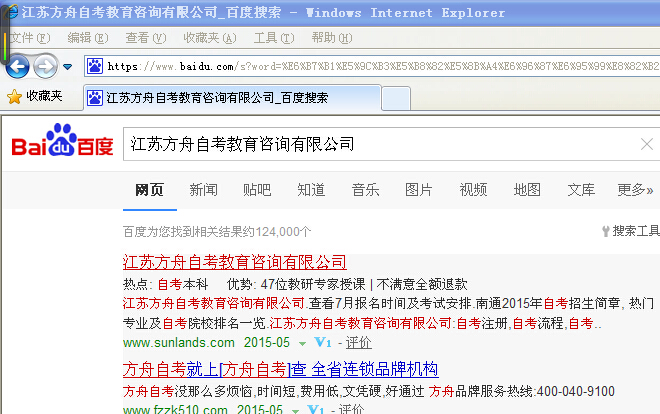
Task: Select the 江苏方舟自考教育咨询有限公司_百度搜索 tab
Action: (232, 98)
